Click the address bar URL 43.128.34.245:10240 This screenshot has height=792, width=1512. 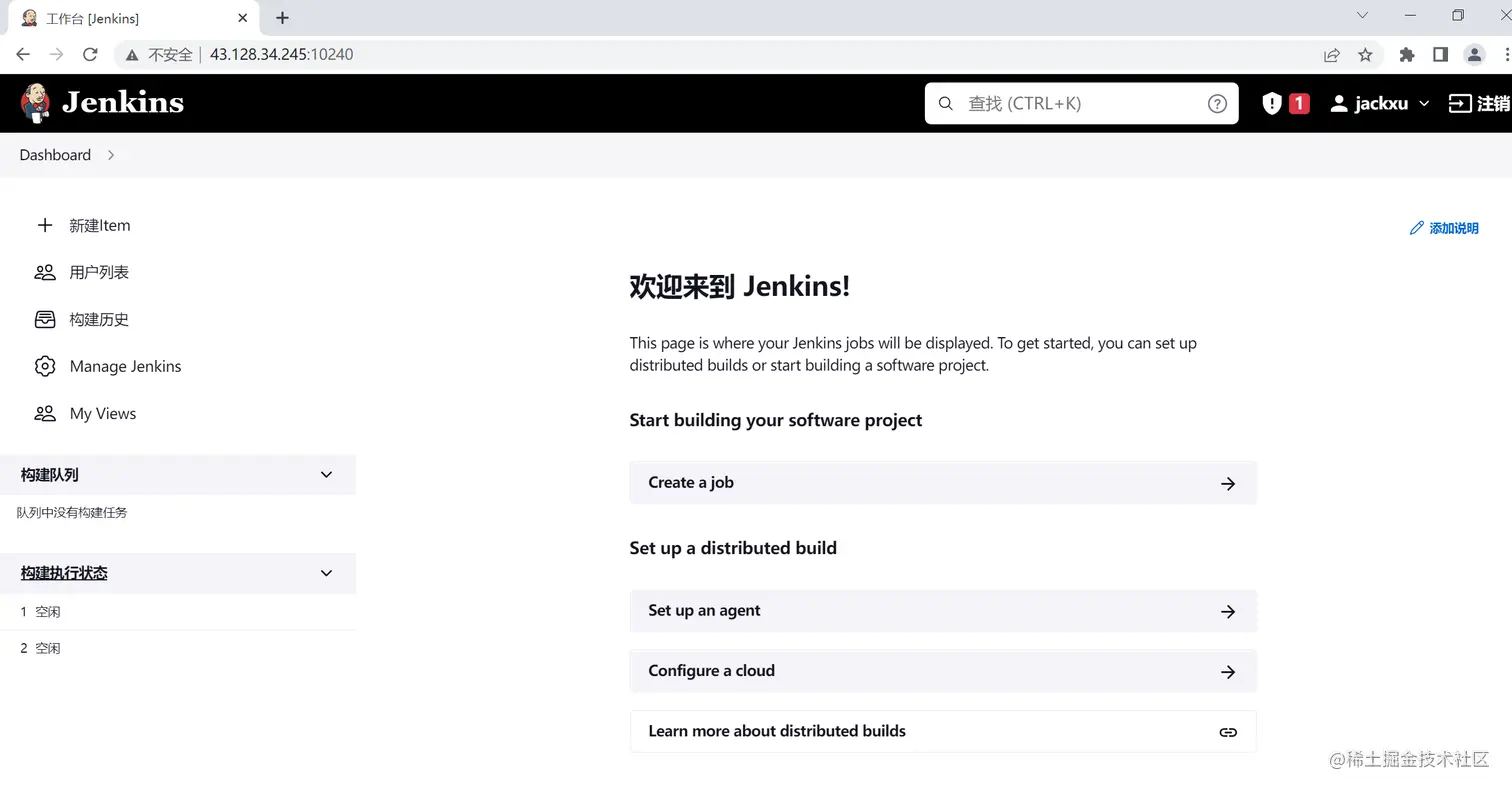(x=281, y=55)
